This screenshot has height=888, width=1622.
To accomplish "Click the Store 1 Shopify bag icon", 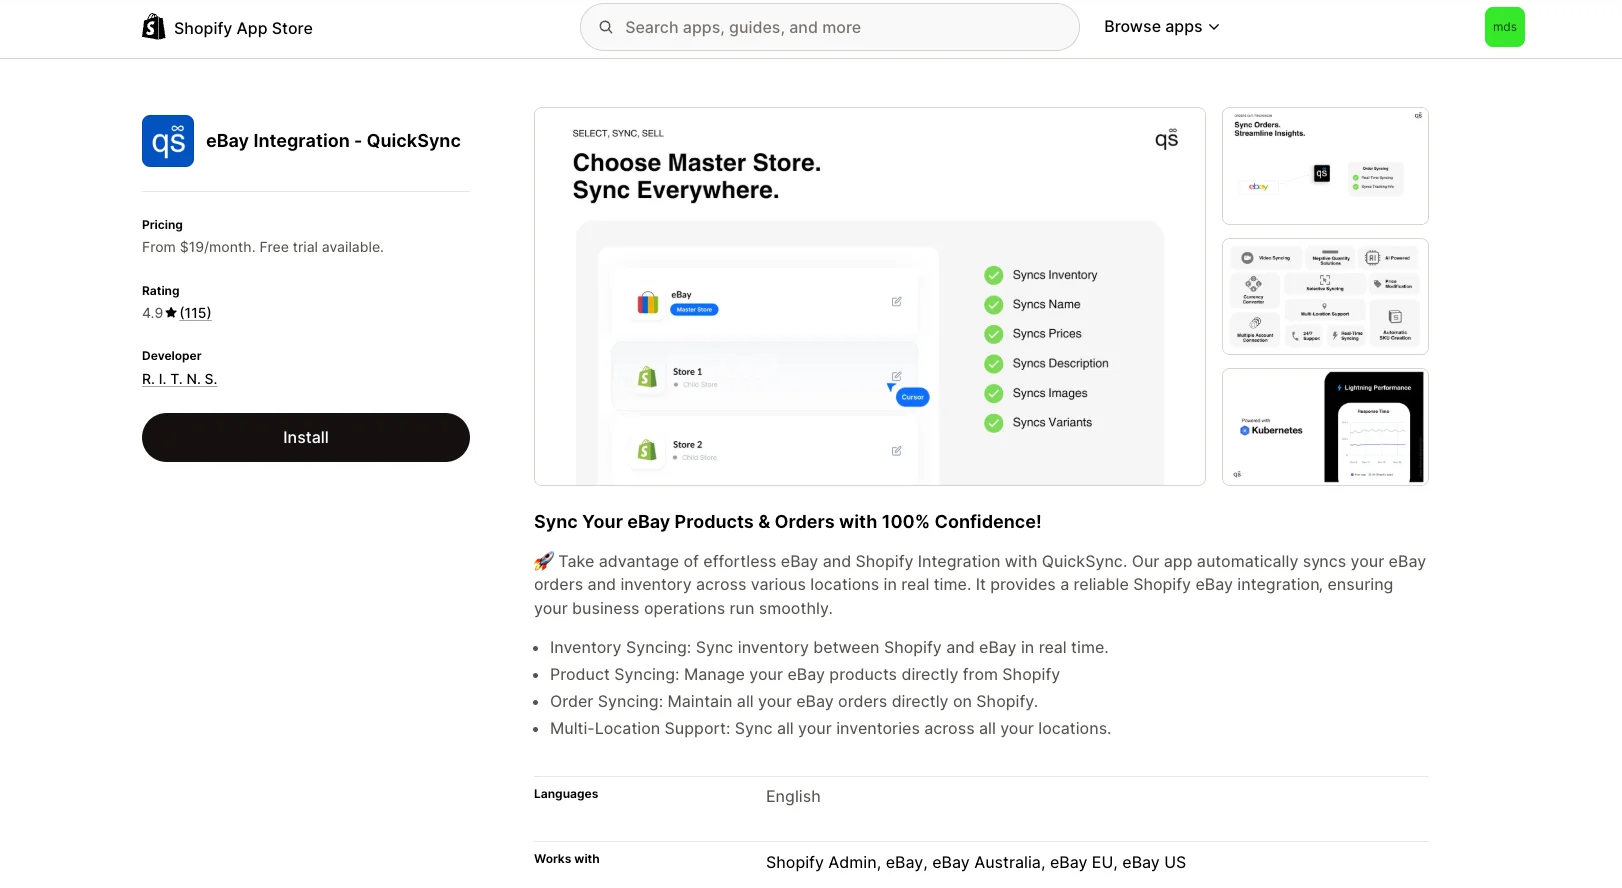I will pyautogui.click(x=648, y=377).
